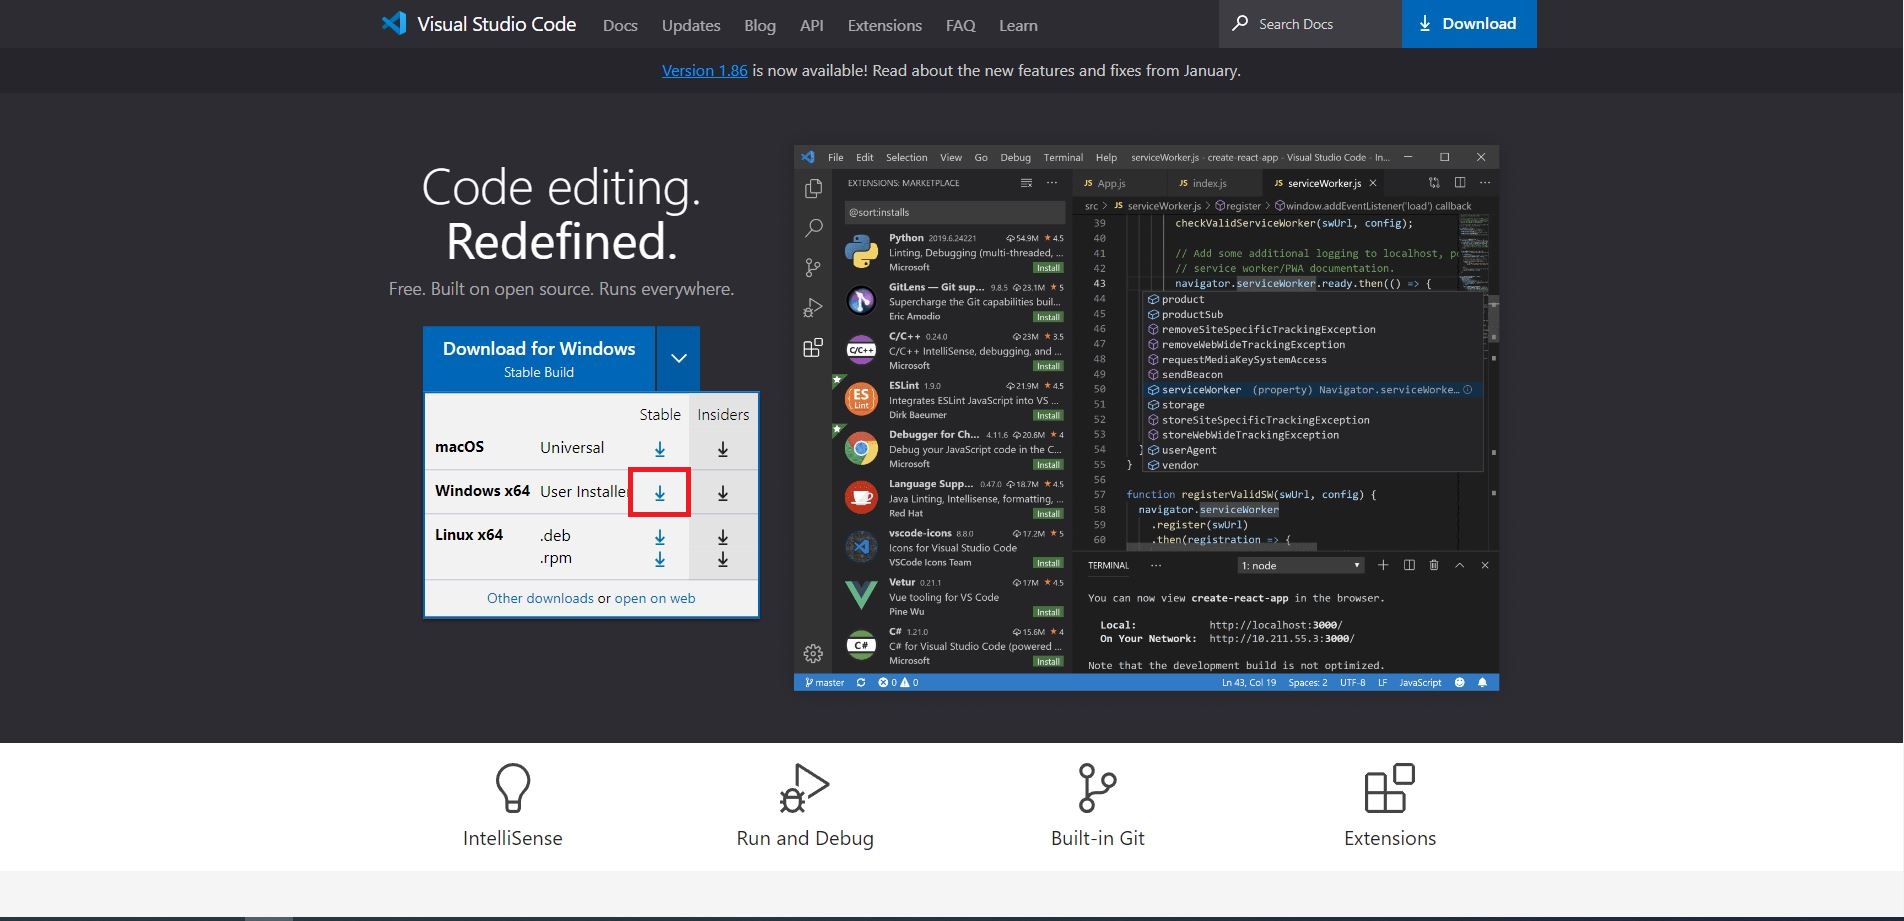Click the Visual Studio Code logo
1904x921 pixels.
394,23
